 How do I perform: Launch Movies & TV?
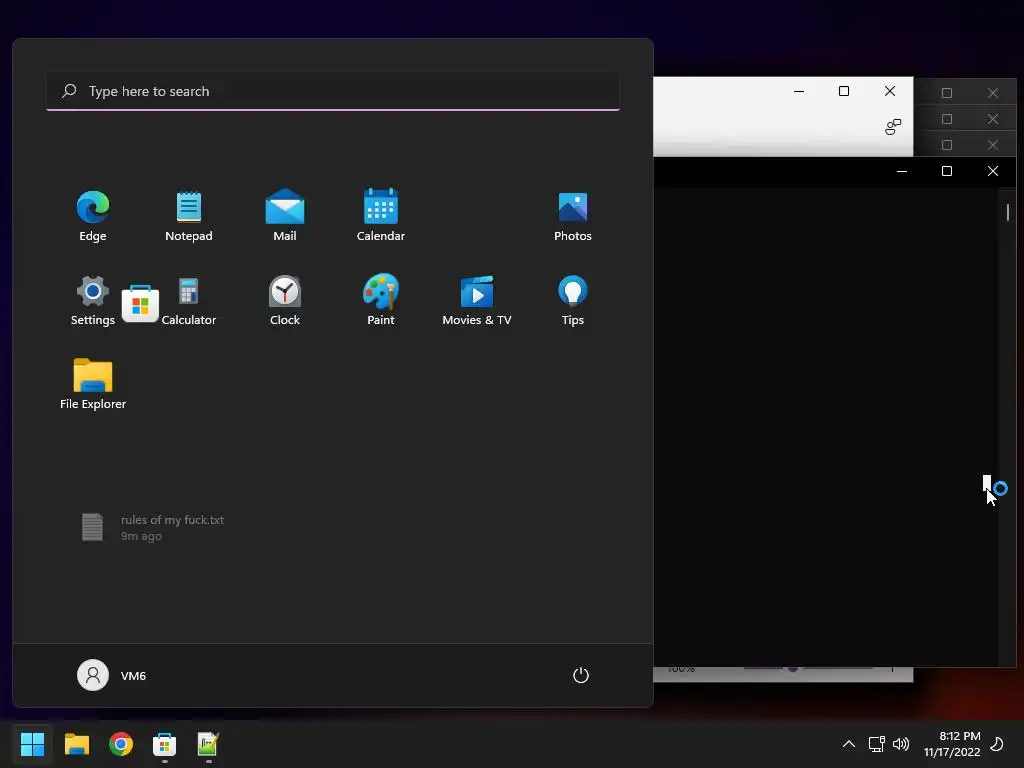477,300
